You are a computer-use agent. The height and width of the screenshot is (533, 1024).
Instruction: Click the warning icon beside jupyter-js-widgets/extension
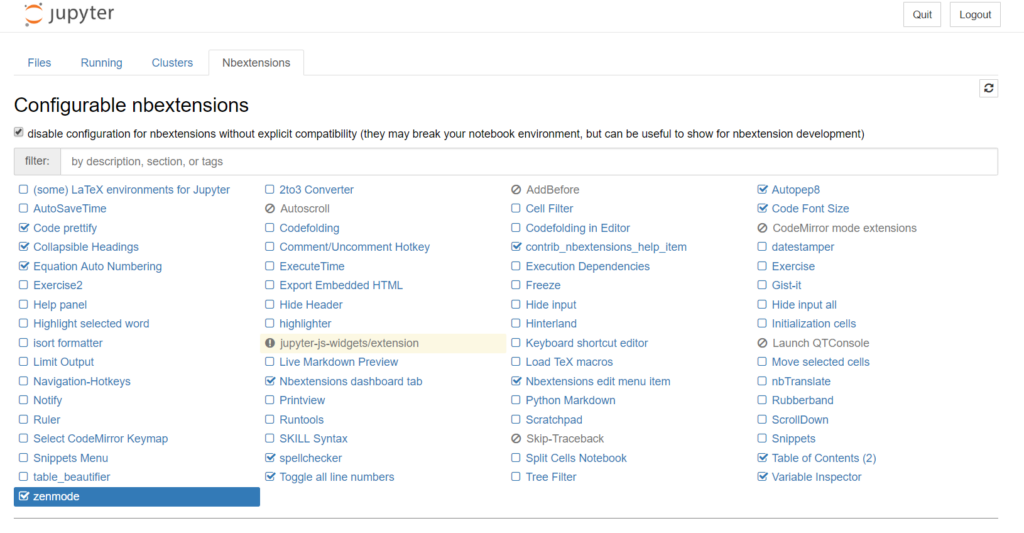(270, 343)
